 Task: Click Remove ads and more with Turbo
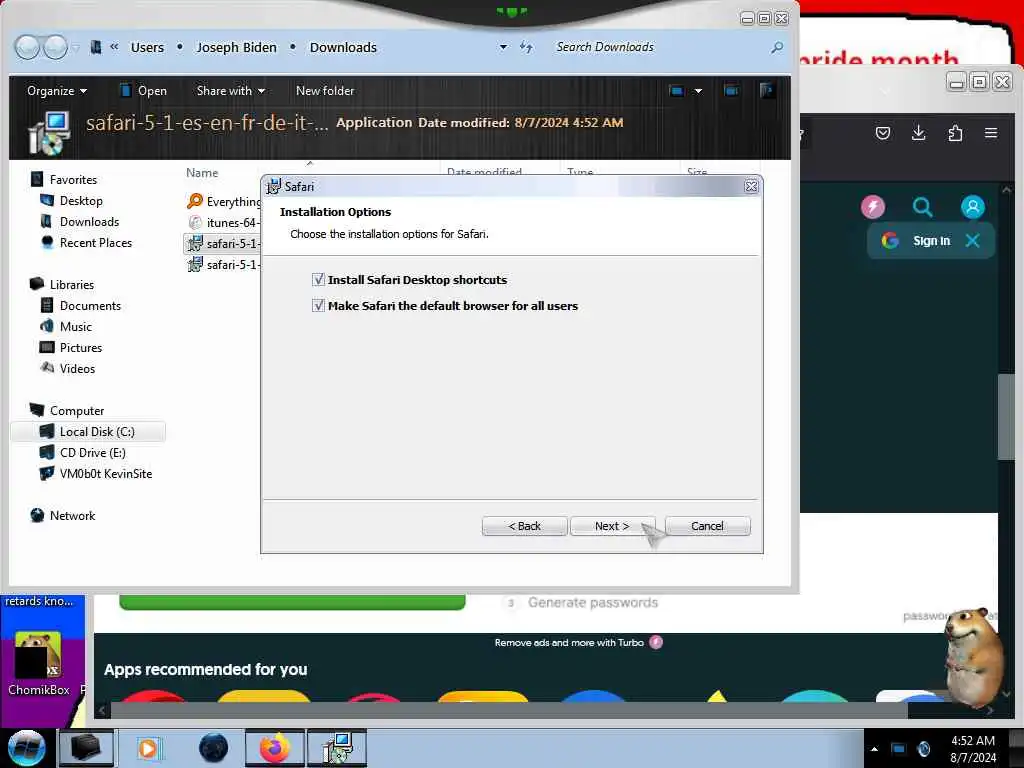[578, 643]
